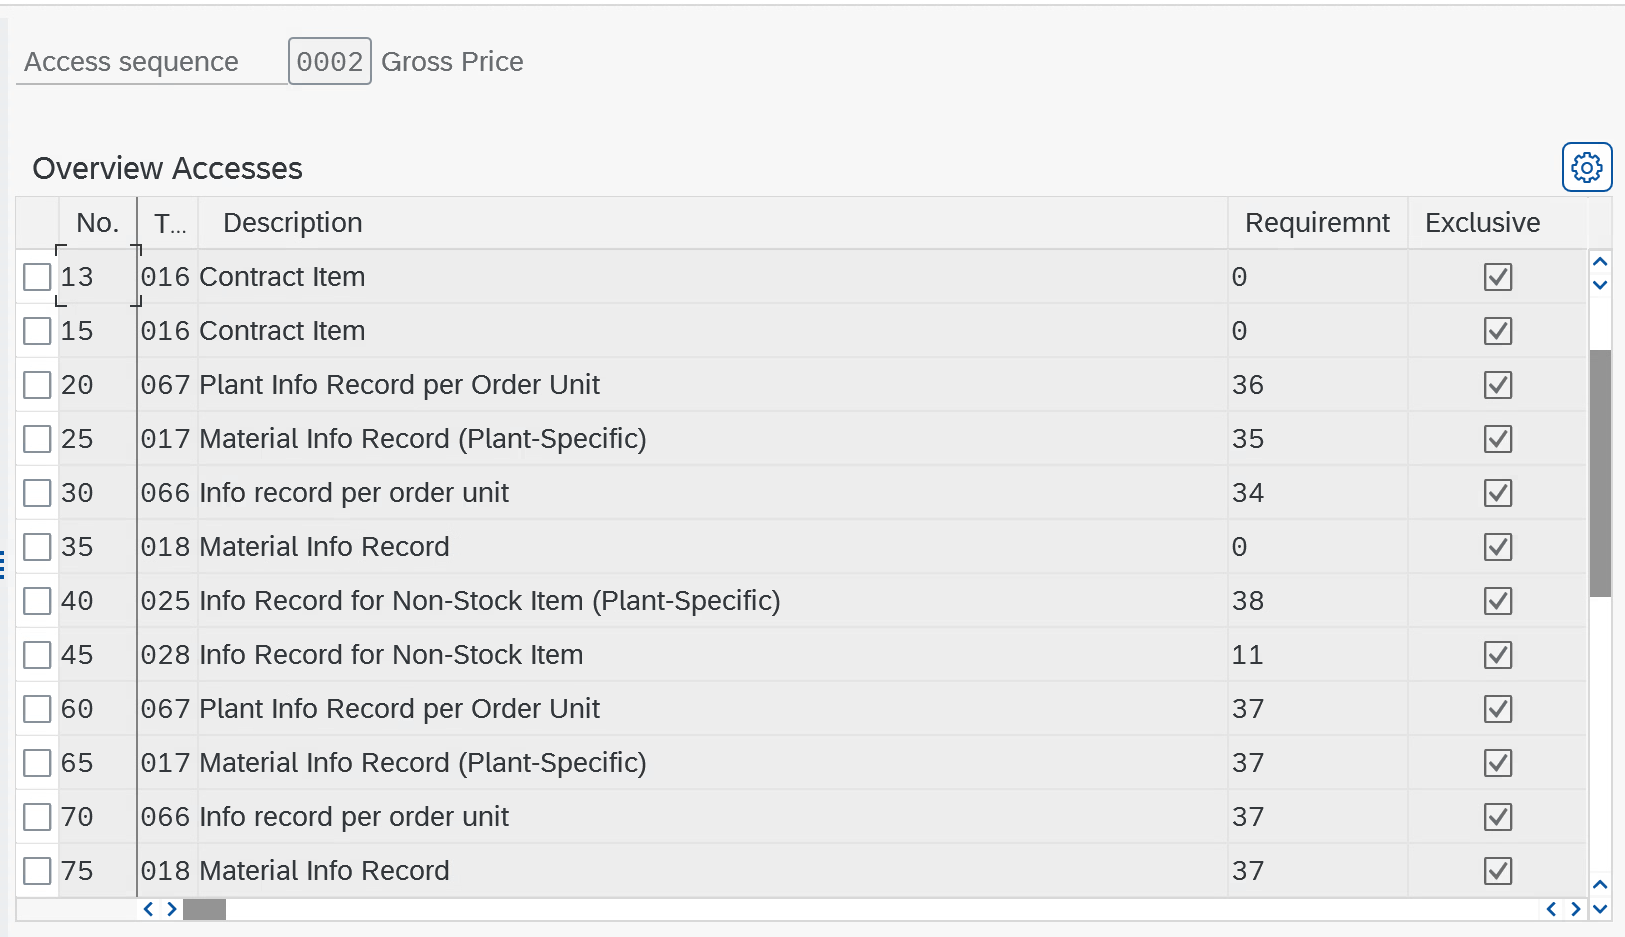Click the Requiremnt column header
1625x937 pixels.
(x=1316, y=223)
